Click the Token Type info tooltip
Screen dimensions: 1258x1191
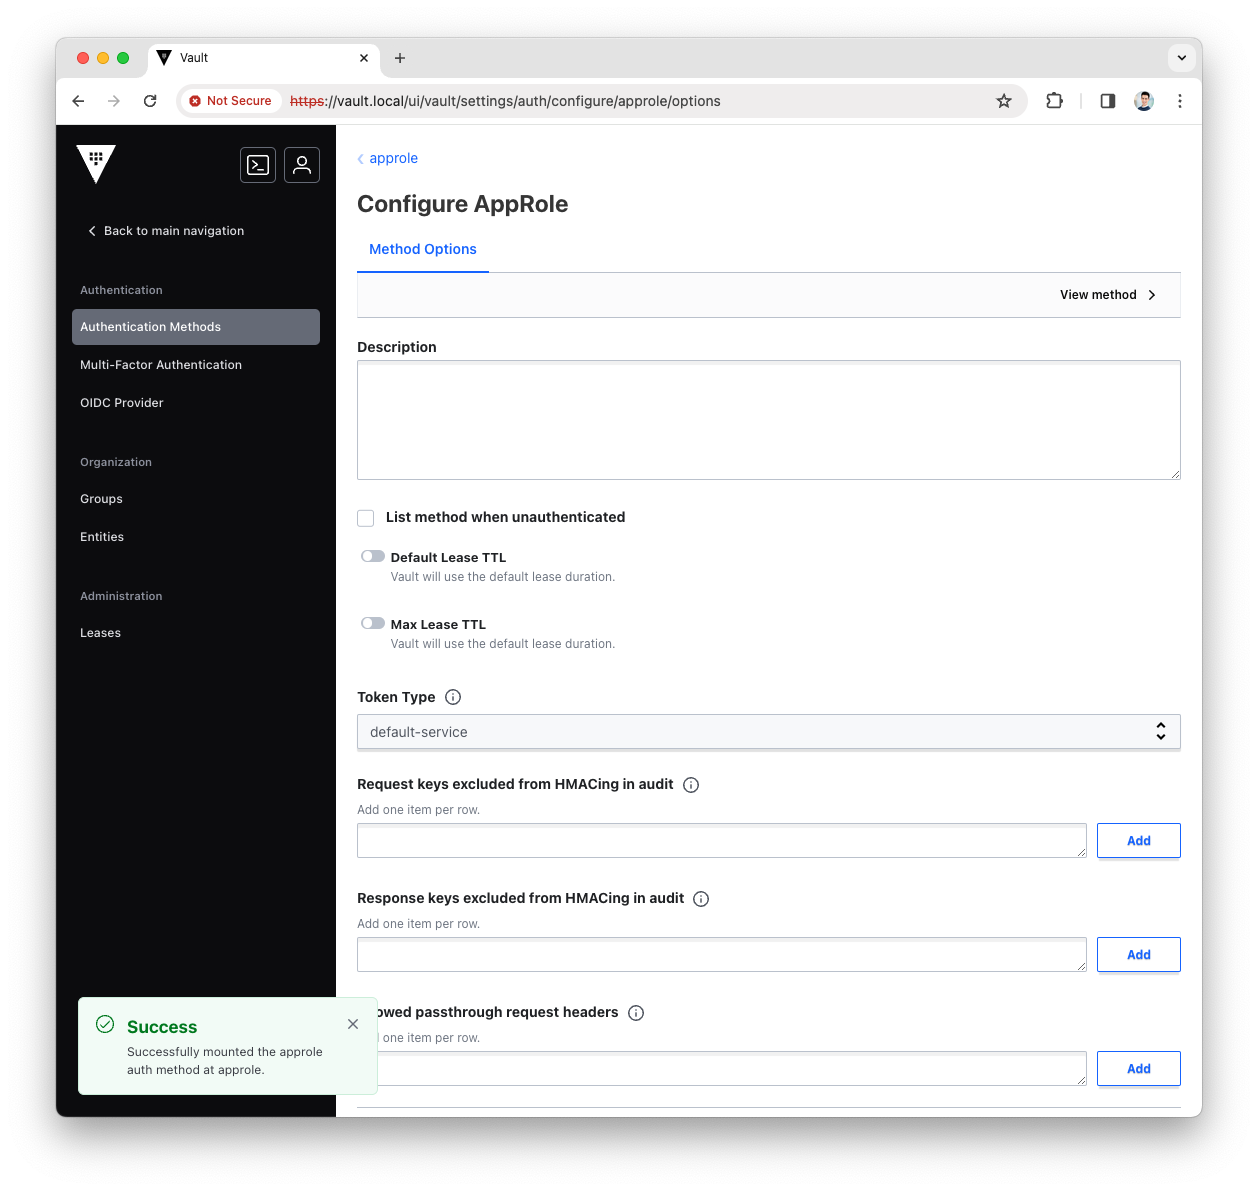coord(452,697)
